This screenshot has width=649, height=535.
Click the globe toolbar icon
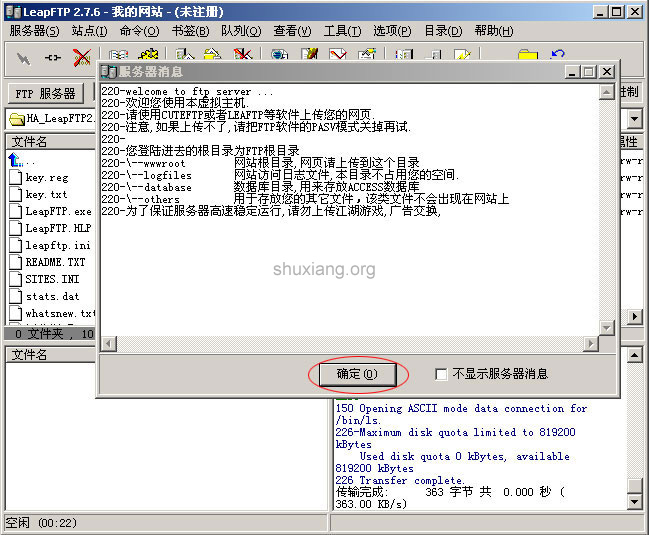279,54
